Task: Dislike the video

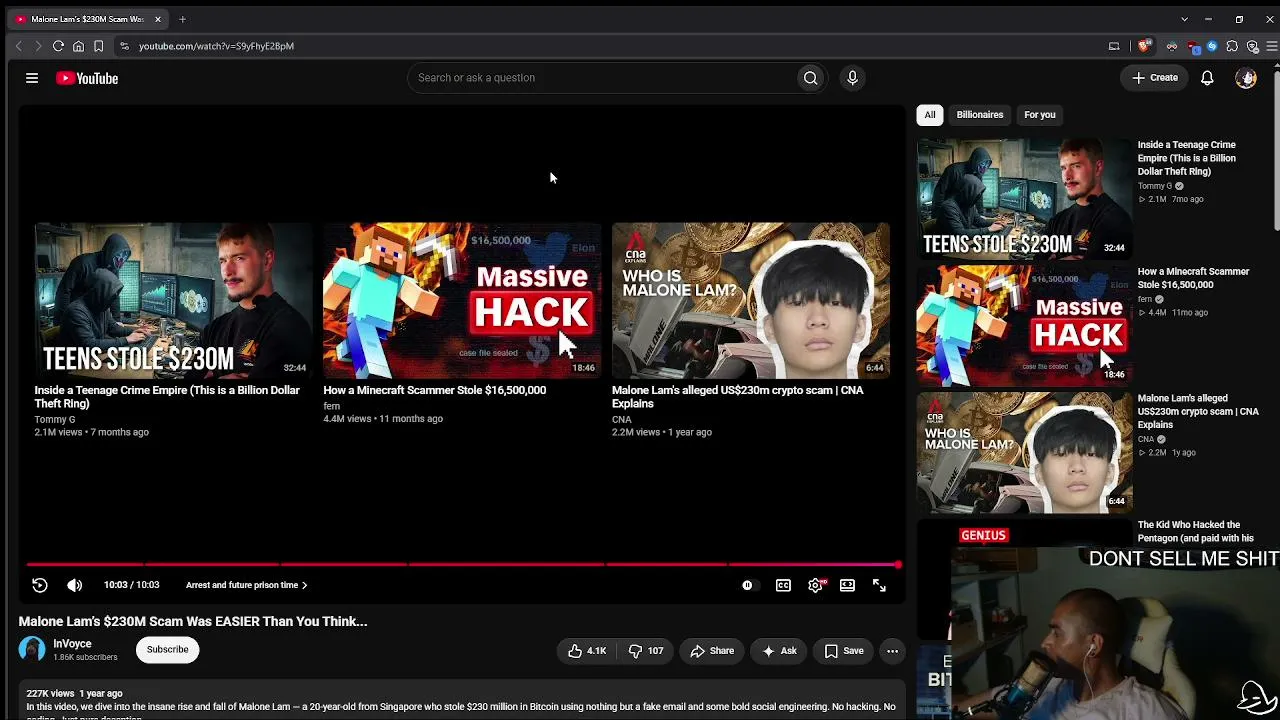Action: [645, 651]
